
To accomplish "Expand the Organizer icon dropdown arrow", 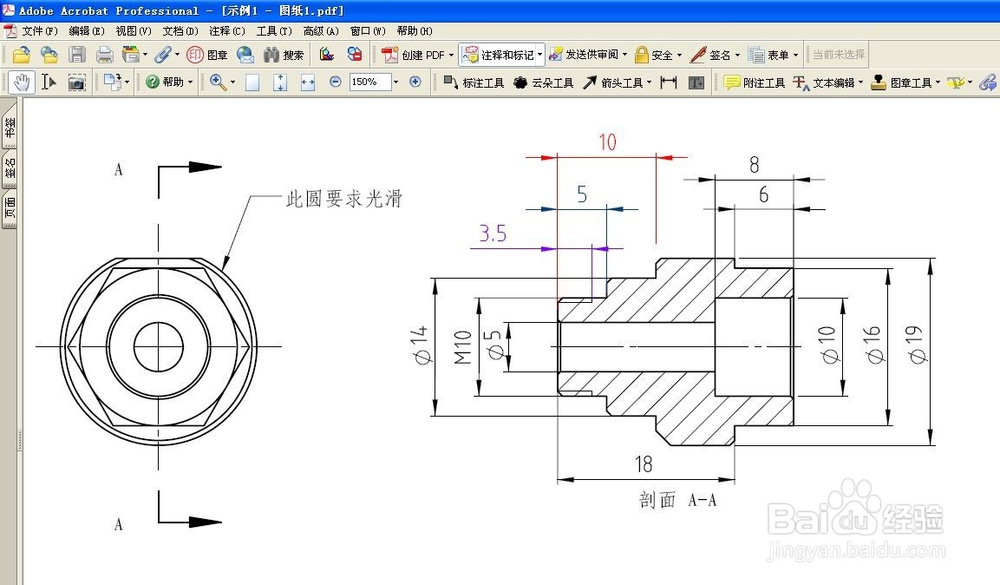I will (145, 55).
